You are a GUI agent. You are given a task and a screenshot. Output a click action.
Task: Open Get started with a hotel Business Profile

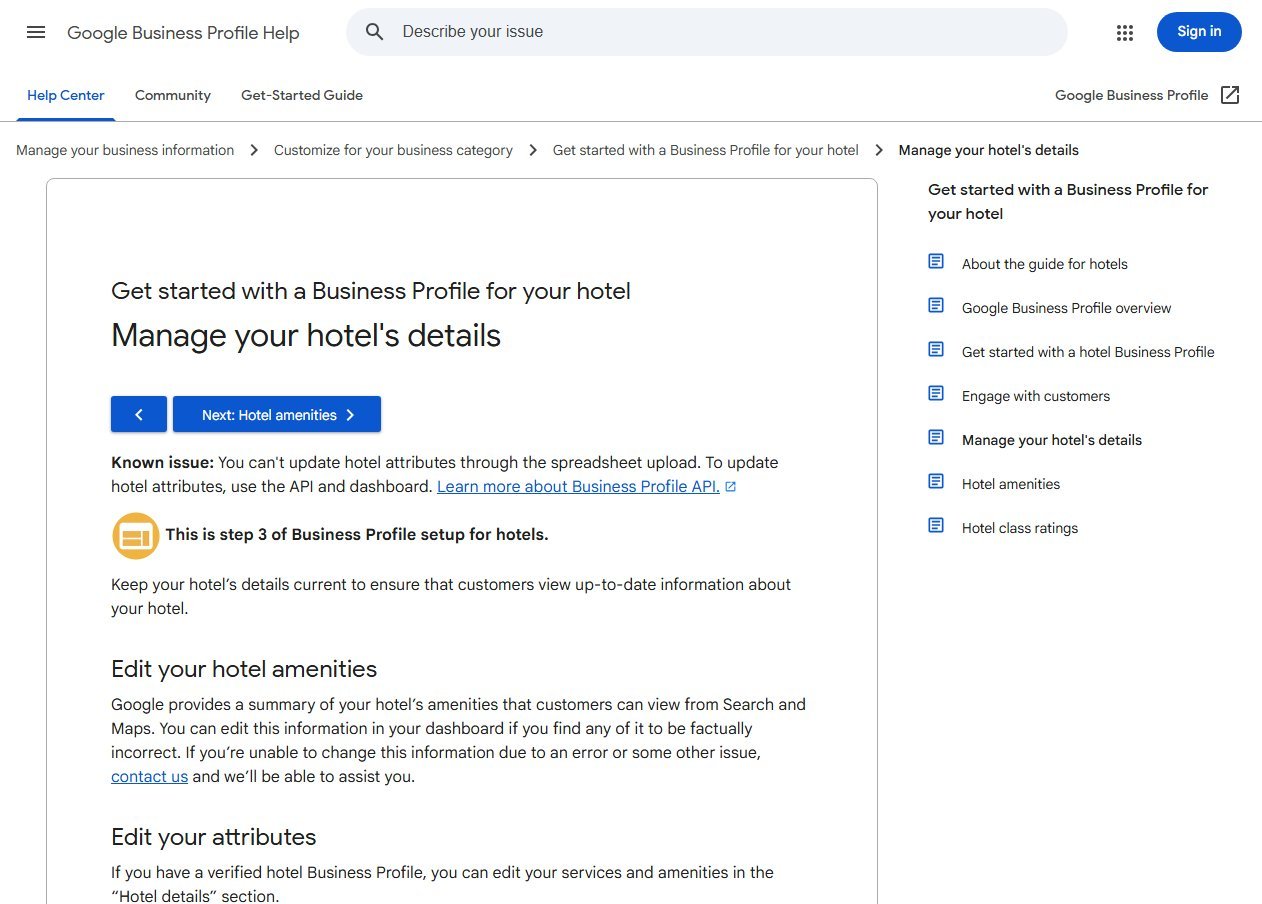1088,352
